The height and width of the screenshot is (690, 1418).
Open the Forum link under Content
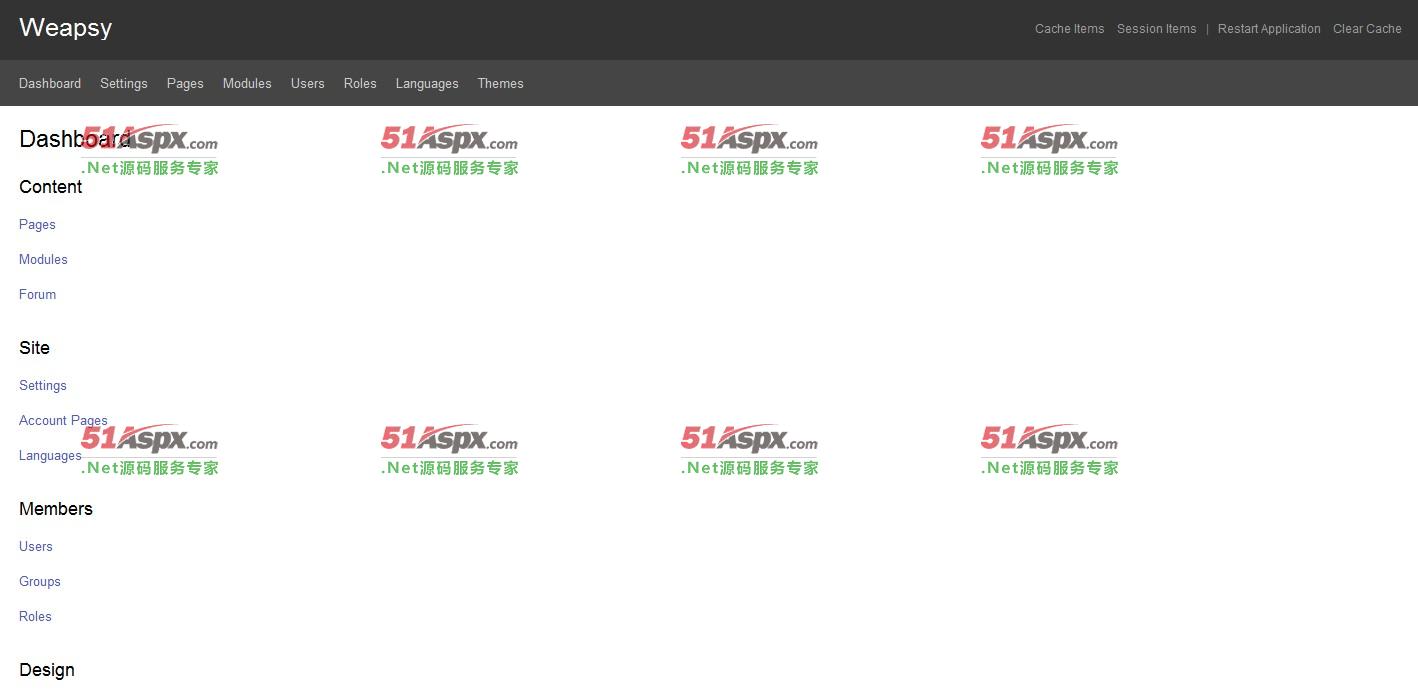(37, 294)
